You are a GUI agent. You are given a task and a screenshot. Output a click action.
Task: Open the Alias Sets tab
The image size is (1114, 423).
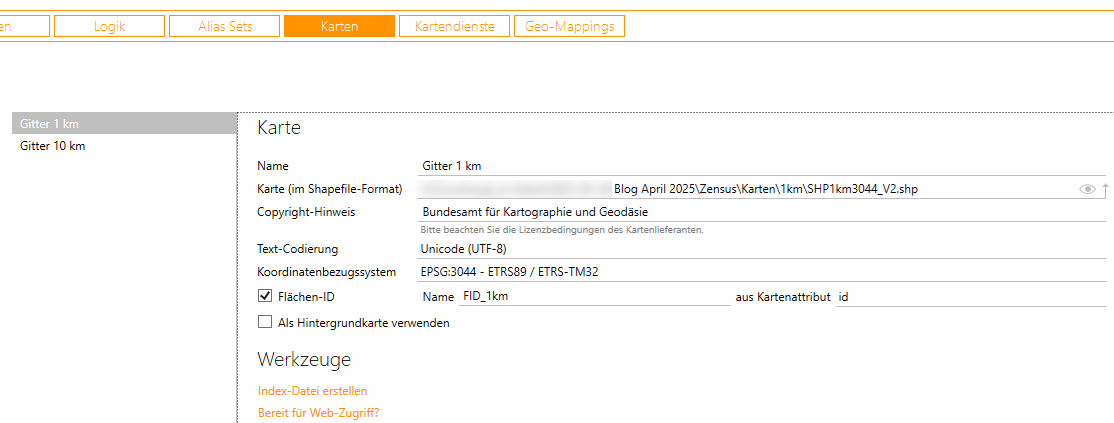coord(225,27)
